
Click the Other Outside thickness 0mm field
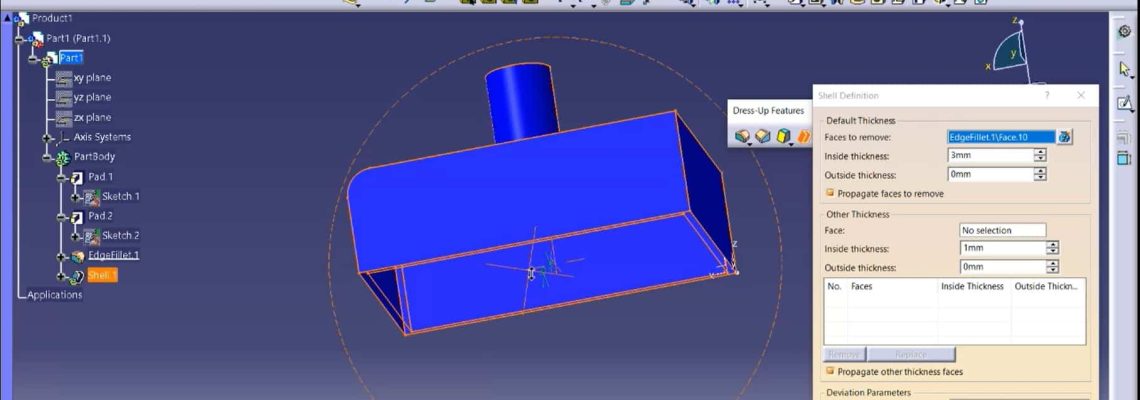pos(1003,267)
